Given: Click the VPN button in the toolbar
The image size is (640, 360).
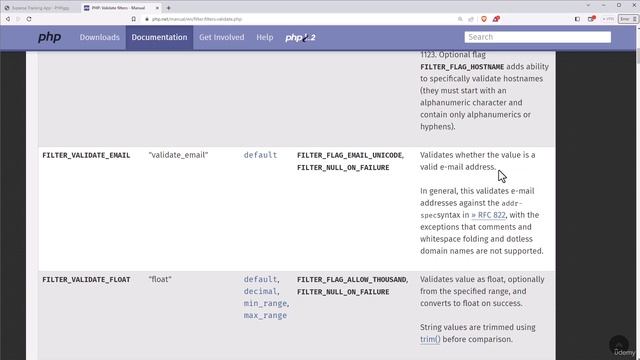Looking at the screenshot, I should [x=608, y=19].
